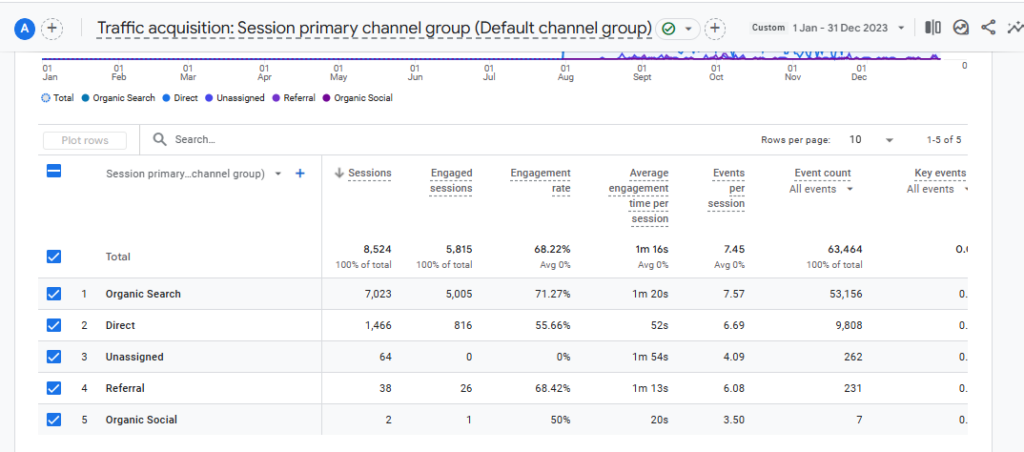This screenshot has width=1024, height=452.
Task: Click the Direct legend entry
Action: click(x=180, y=98)
